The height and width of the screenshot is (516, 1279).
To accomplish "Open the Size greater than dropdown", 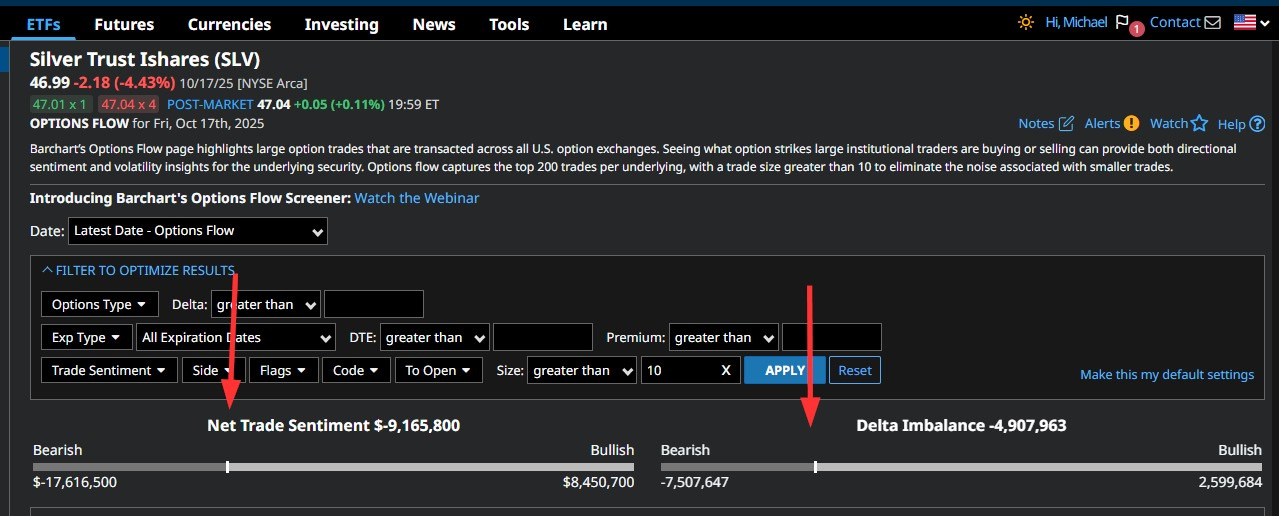I will (x=582, y=370).
